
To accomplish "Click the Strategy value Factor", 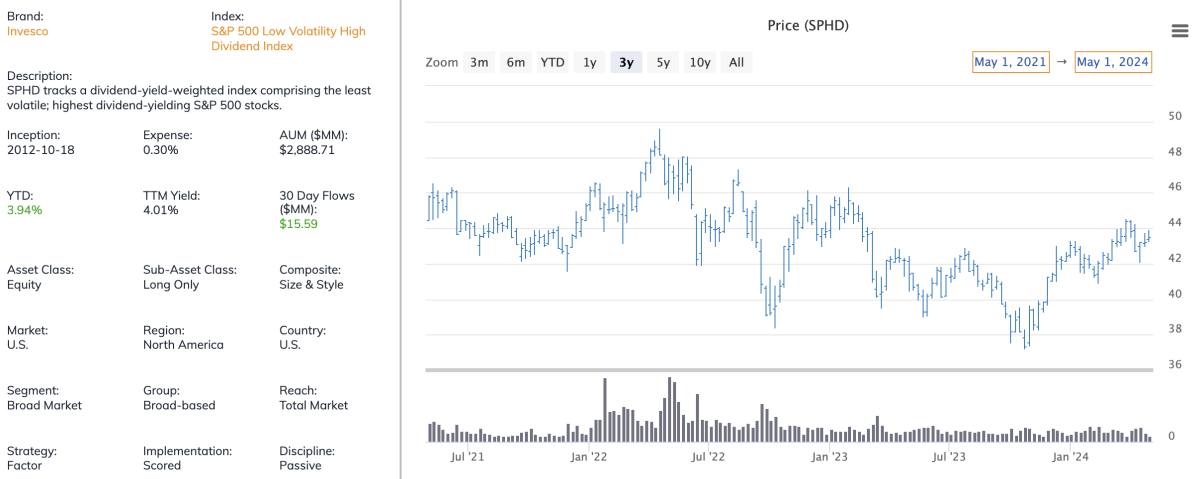I will point(23,465).
